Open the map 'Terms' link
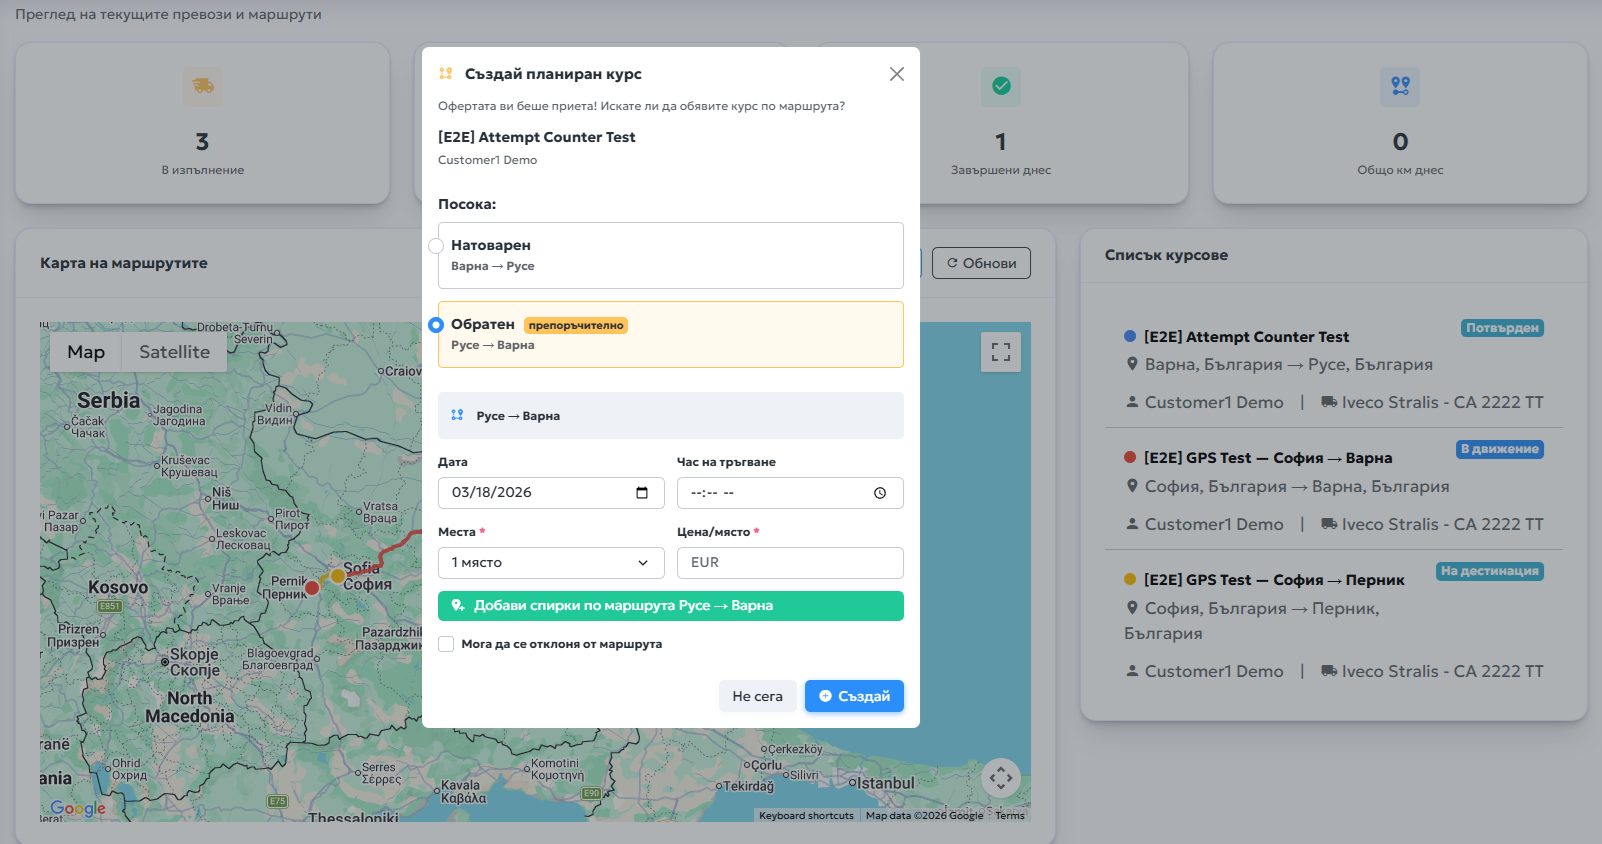Viewport: 1602px width, 844px height. tap(1010, 816)
